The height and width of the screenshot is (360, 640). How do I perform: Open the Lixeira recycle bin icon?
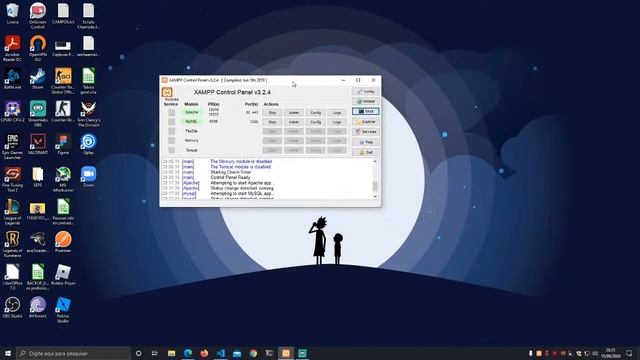[12, 14]
